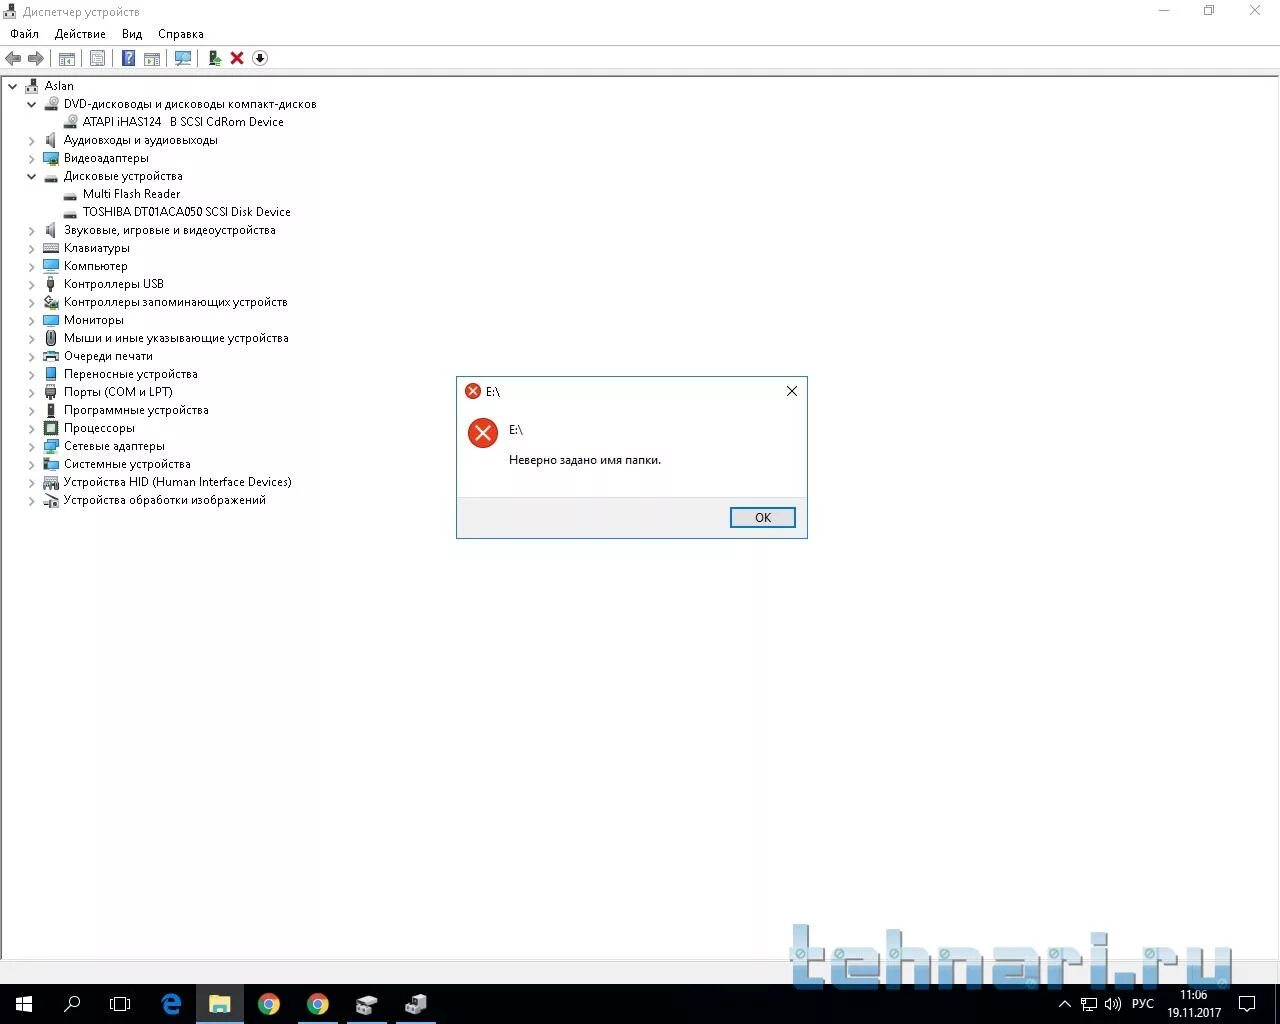Expand the Переносные устройства category
Viewport: 1280px width, 1024px height.
(x=31, y=374)
